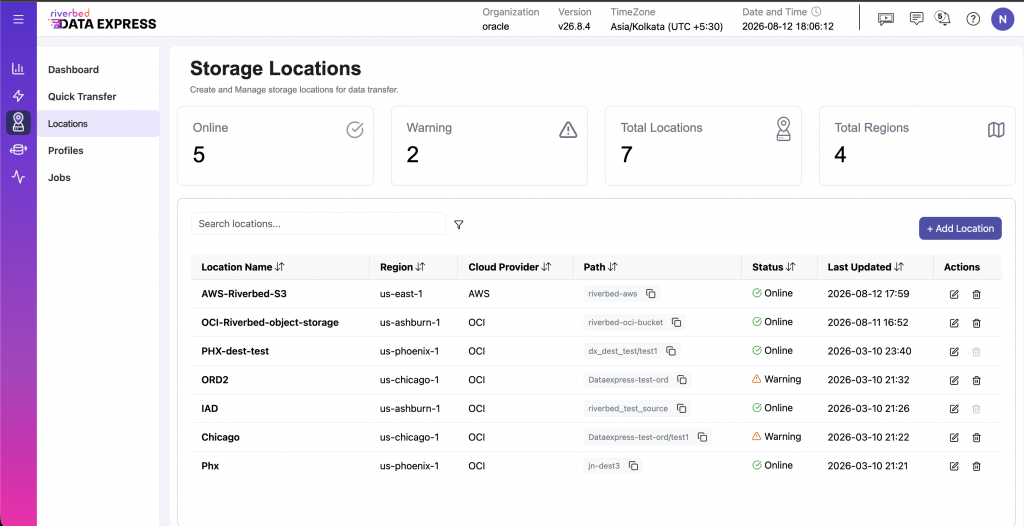Open Jobs in side menu
The image size is (1024, 526).
point(98,178)
